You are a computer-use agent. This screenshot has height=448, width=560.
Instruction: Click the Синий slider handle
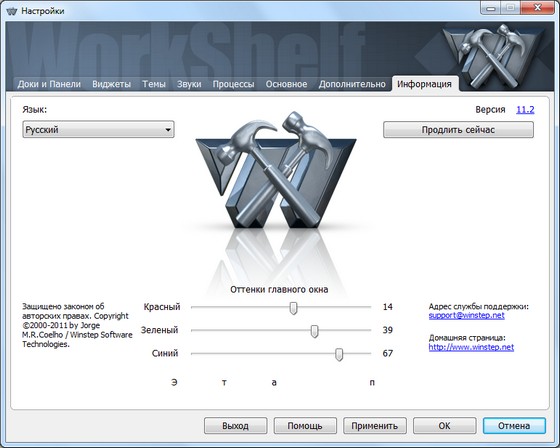pyautogui.click(x=339, y=354)
